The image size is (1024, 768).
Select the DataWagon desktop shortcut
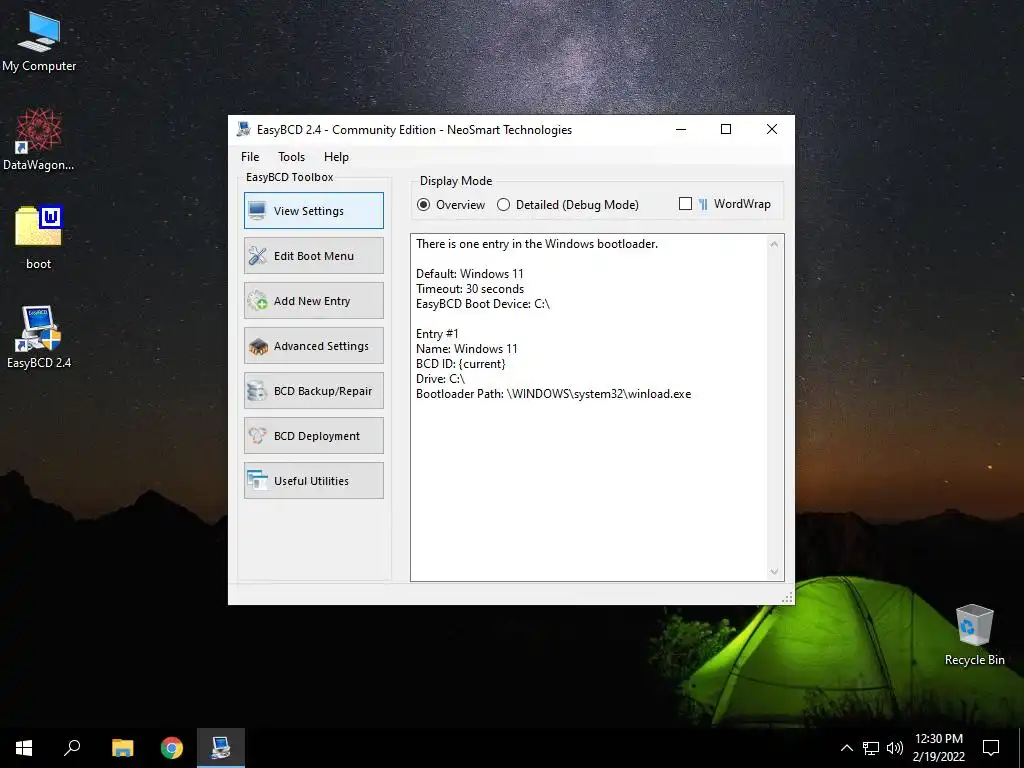click(39, 140)
